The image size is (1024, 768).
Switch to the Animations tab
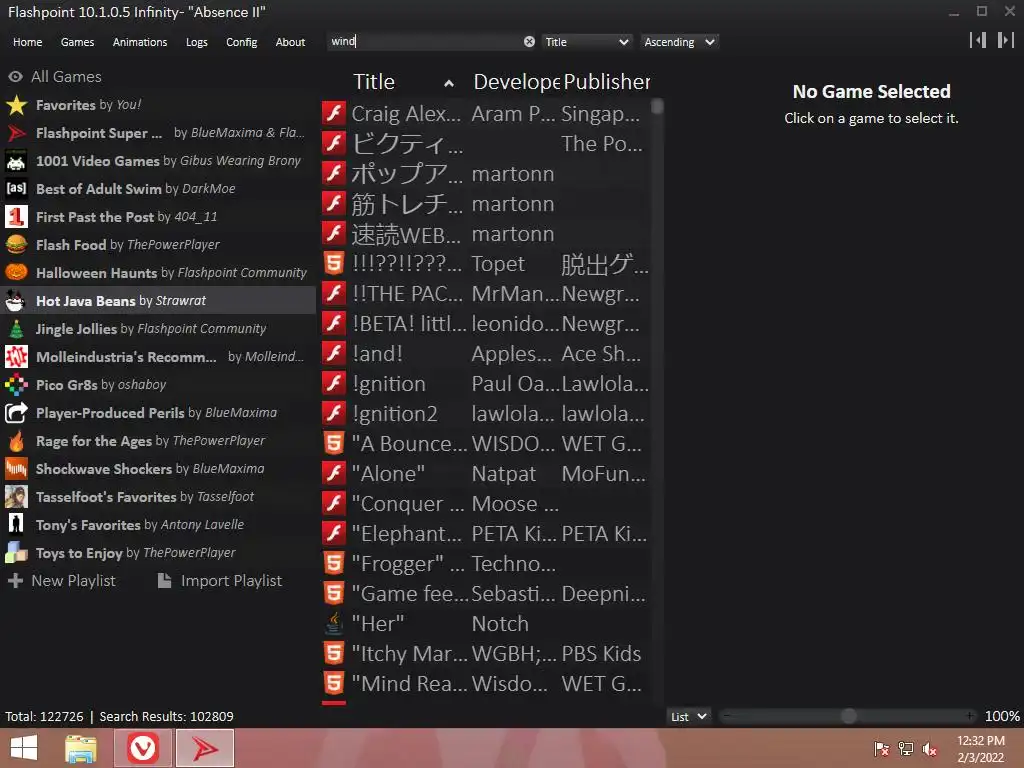tap(140, 42)
